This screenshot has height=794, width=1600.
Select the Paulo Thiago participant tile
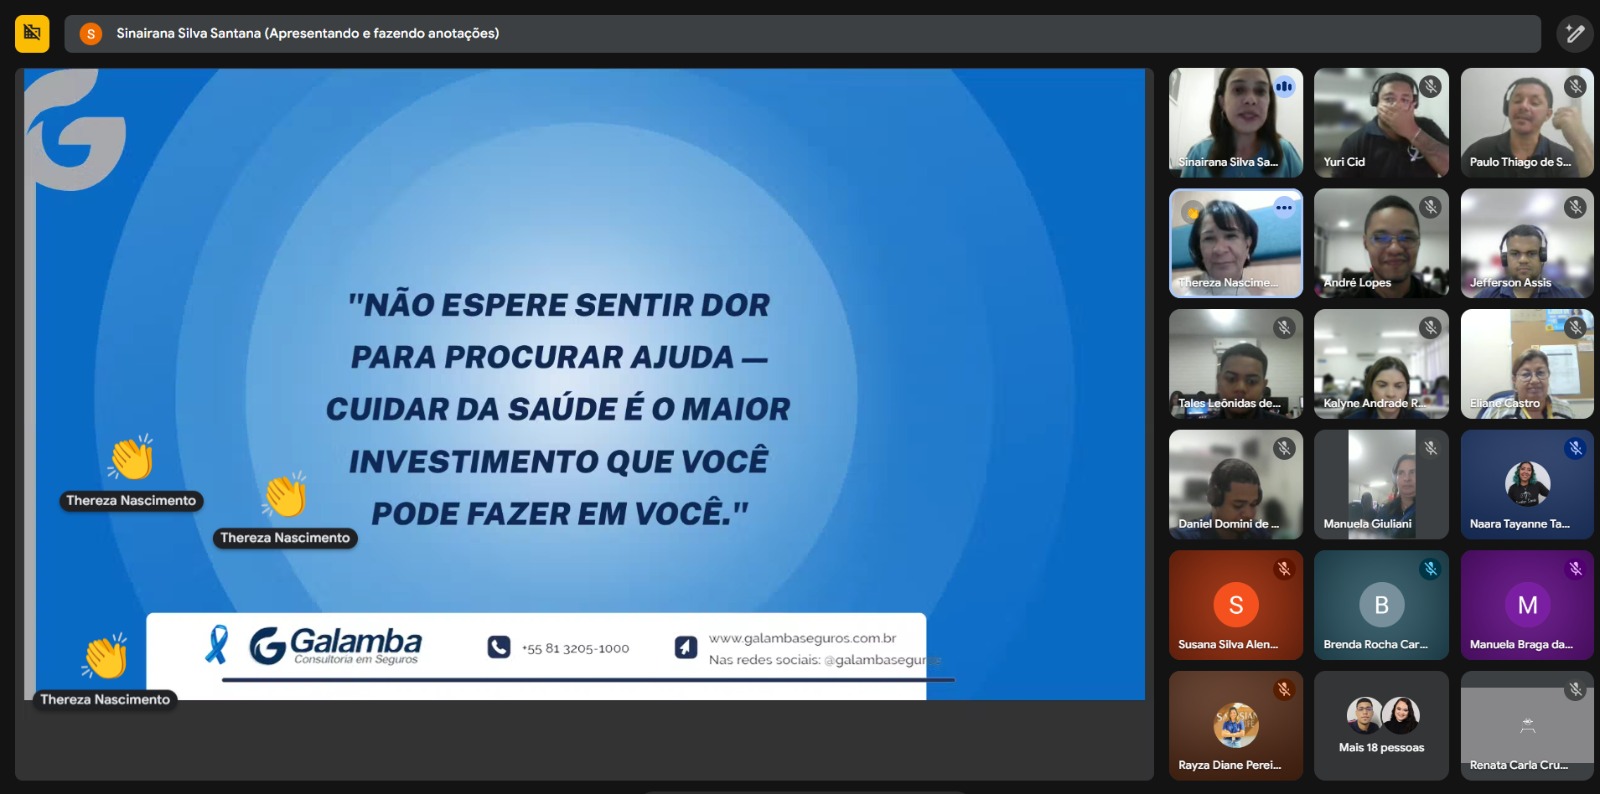pos(1526,123)
